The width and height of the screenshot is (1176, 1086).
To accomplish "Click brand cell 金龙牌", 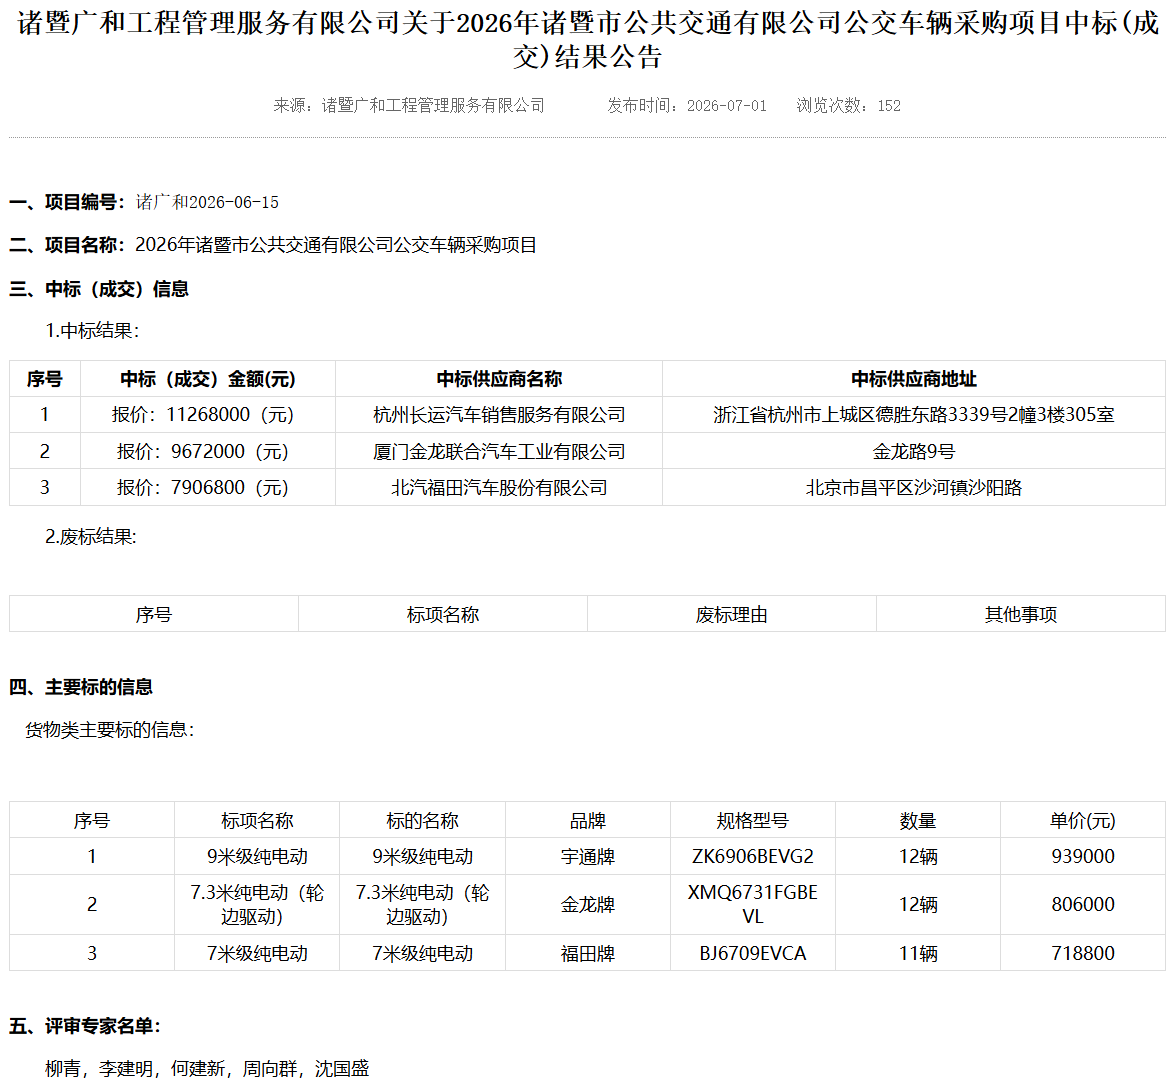I will [x=587, y=904].
